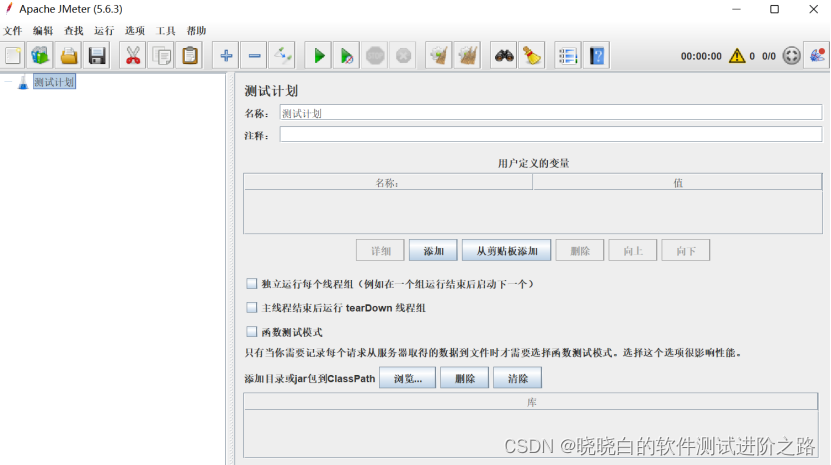The height and width of the screenshot is (465, 831).
Task: Click the Shutdown threads icon
Action: coord(403,56)
